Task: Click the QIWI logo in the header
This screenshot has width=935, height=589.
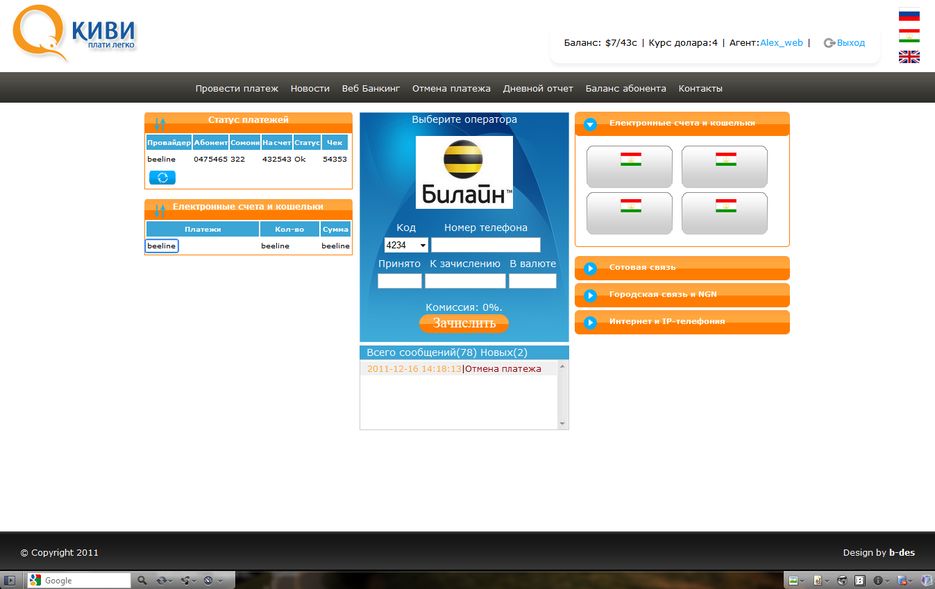Action: 74,33
